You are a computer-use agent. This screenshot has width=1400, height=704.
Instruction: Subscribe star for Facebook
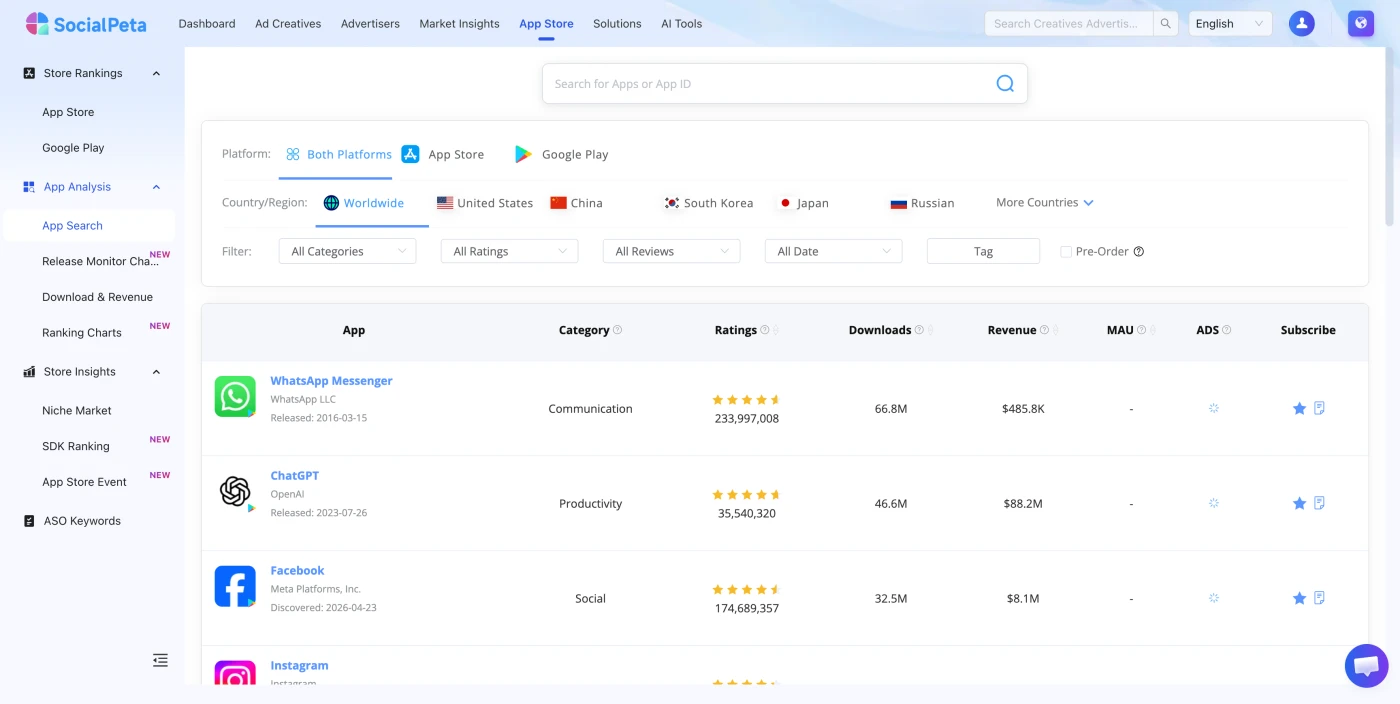pyautogui.click(x=1299, y=598)
